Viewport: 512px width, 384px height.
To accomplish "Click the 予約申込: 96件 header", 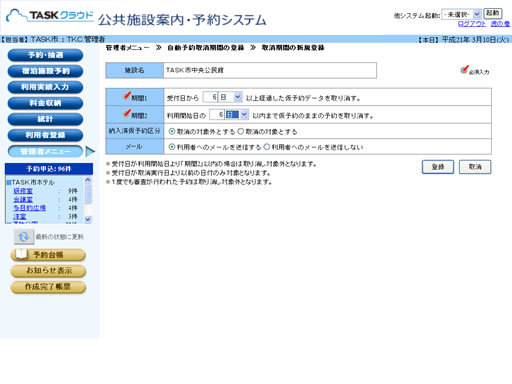I will tap(49, 169).
